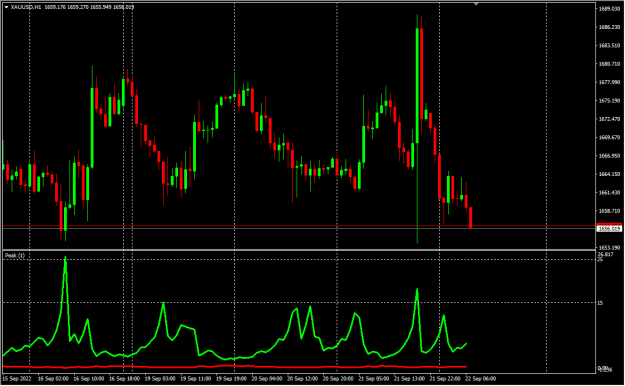Click the divider between chart and Peak window
625x386 pixels.
click(x=299, y=250)
